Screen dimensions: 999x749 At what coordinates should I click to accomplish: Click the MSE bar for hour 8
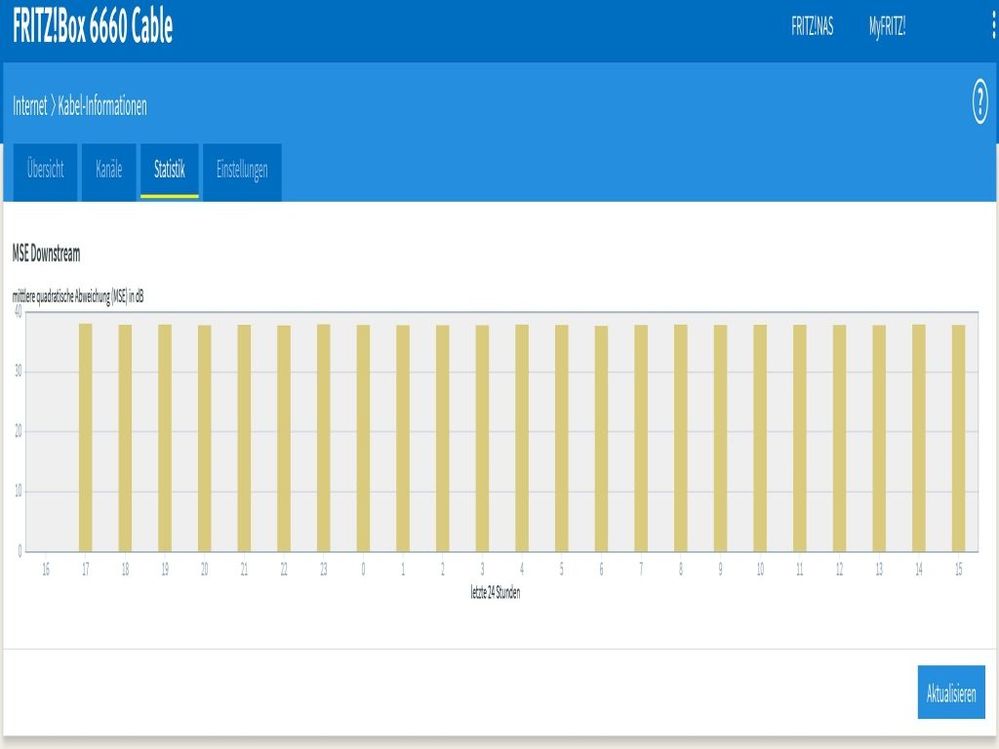pyautogui.click(x=680, y=438)
